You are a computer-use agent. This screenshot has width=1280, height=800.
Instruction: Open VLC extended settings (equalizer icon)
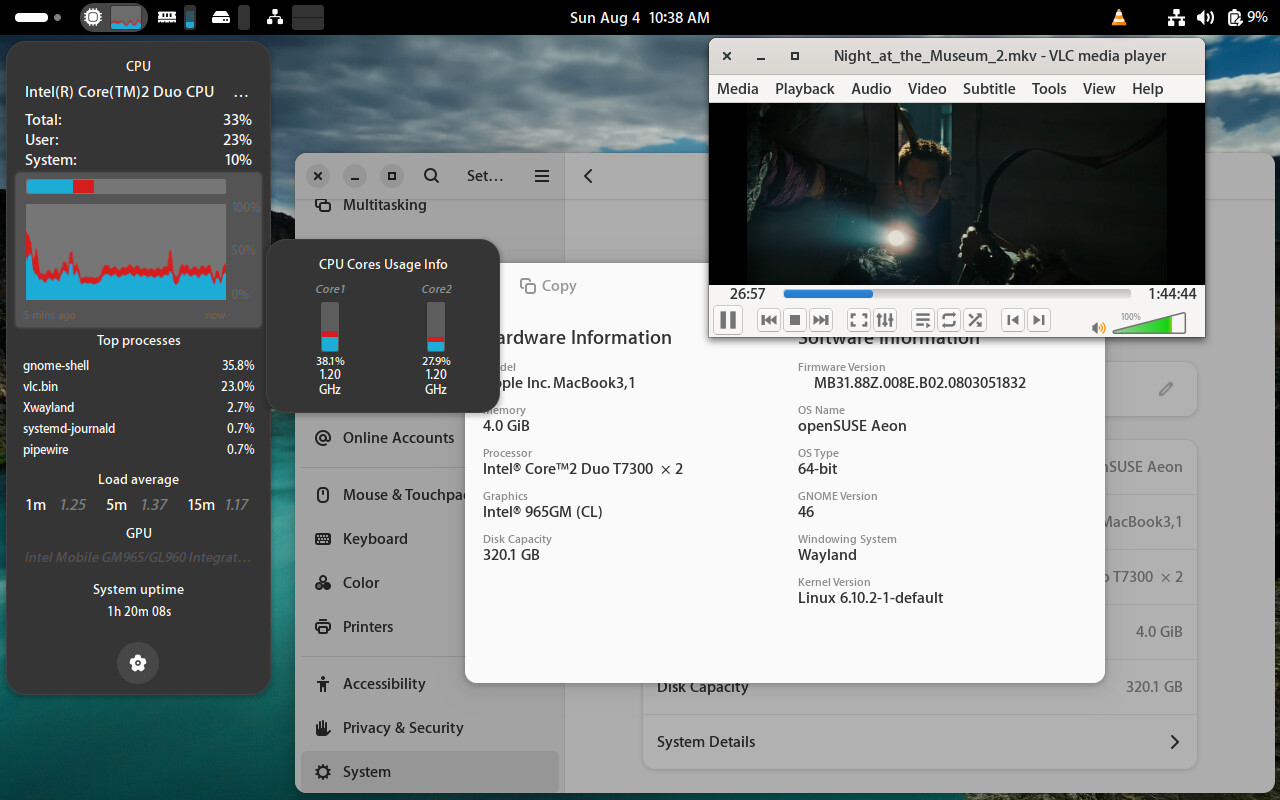coord(885,320)
